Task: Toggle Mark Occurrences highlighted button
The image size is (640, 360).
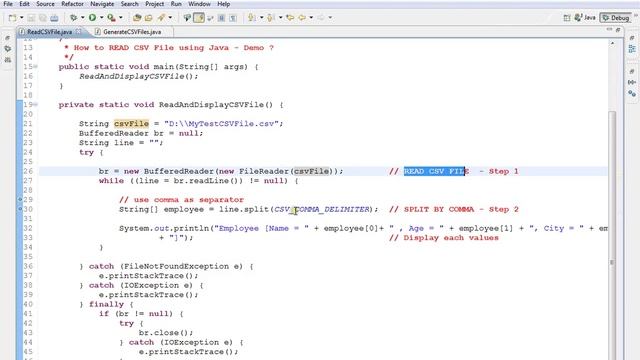Action: click(199, 18)
